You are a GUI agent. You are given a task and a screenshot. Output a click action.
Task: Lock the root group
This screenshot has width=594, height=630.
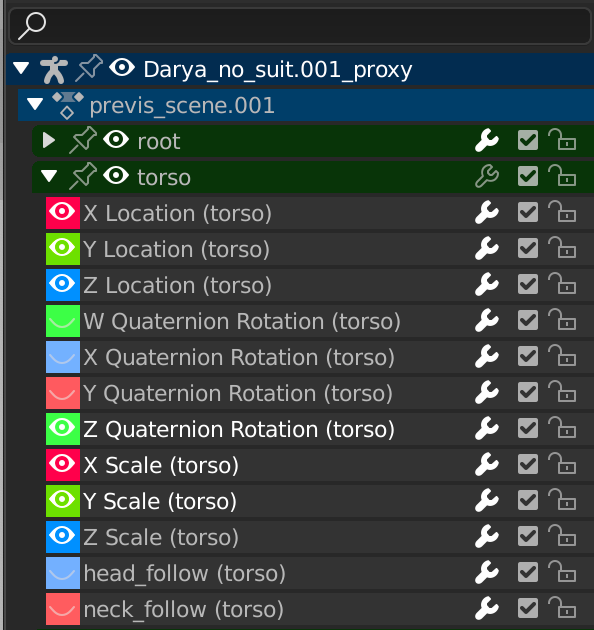pos(562,140)
